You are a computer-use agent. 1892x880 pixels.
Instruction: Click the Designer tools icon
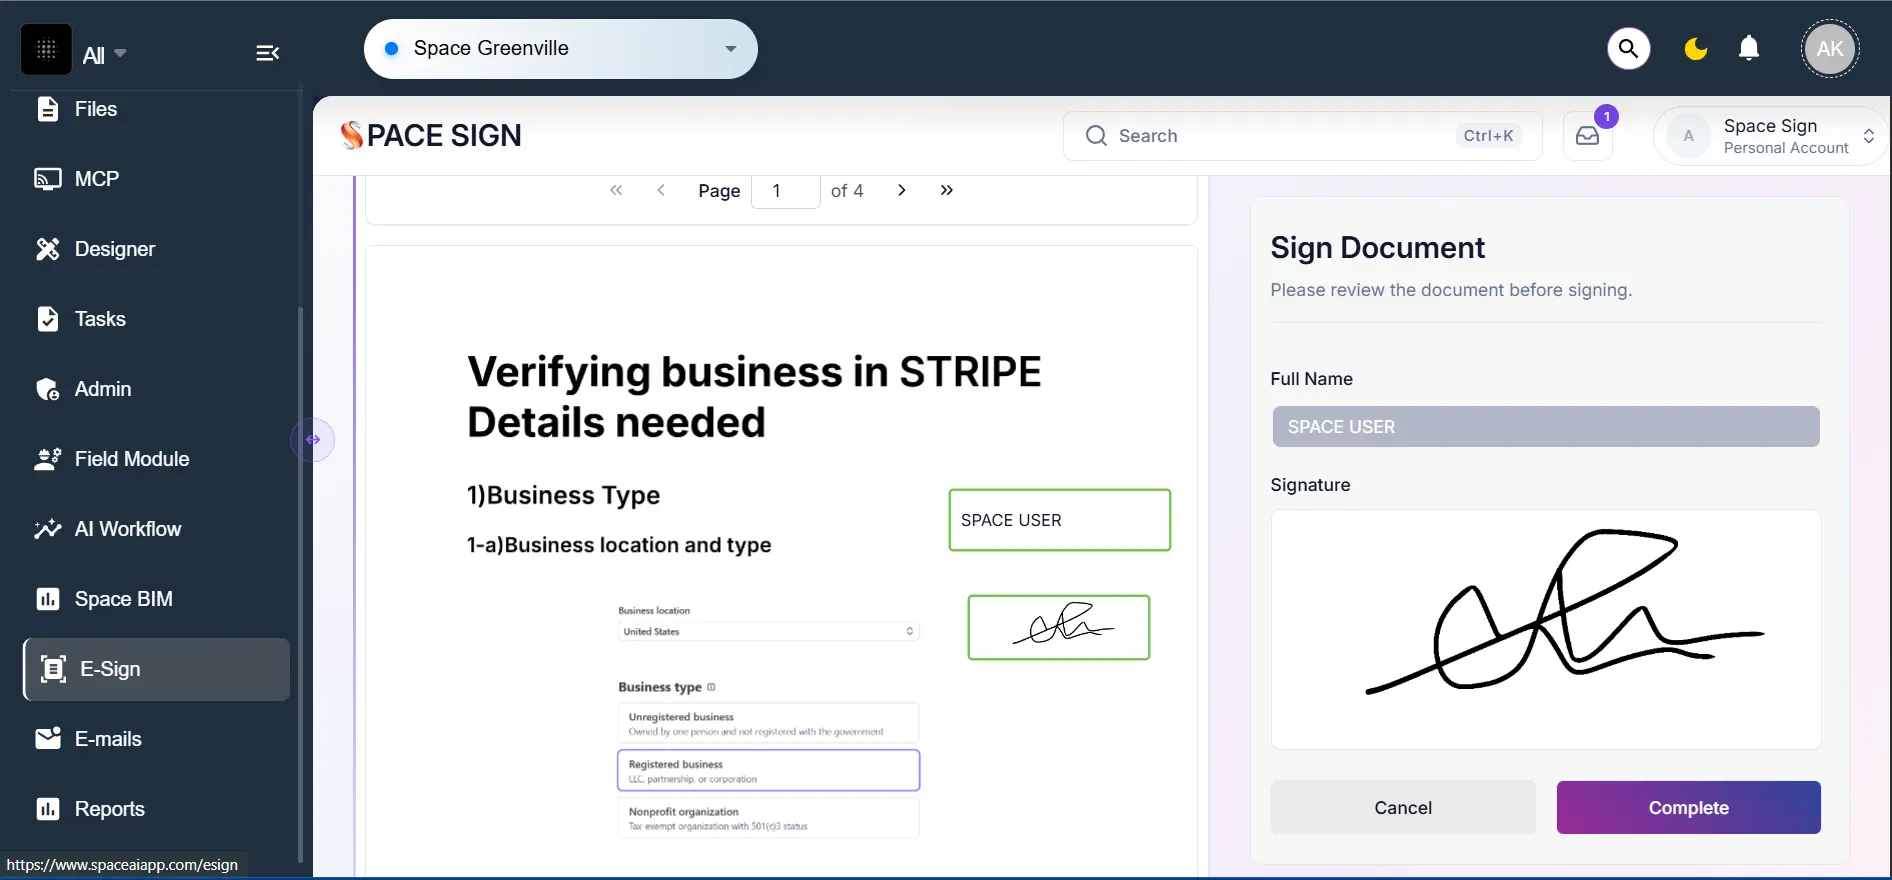pos(47,249)
